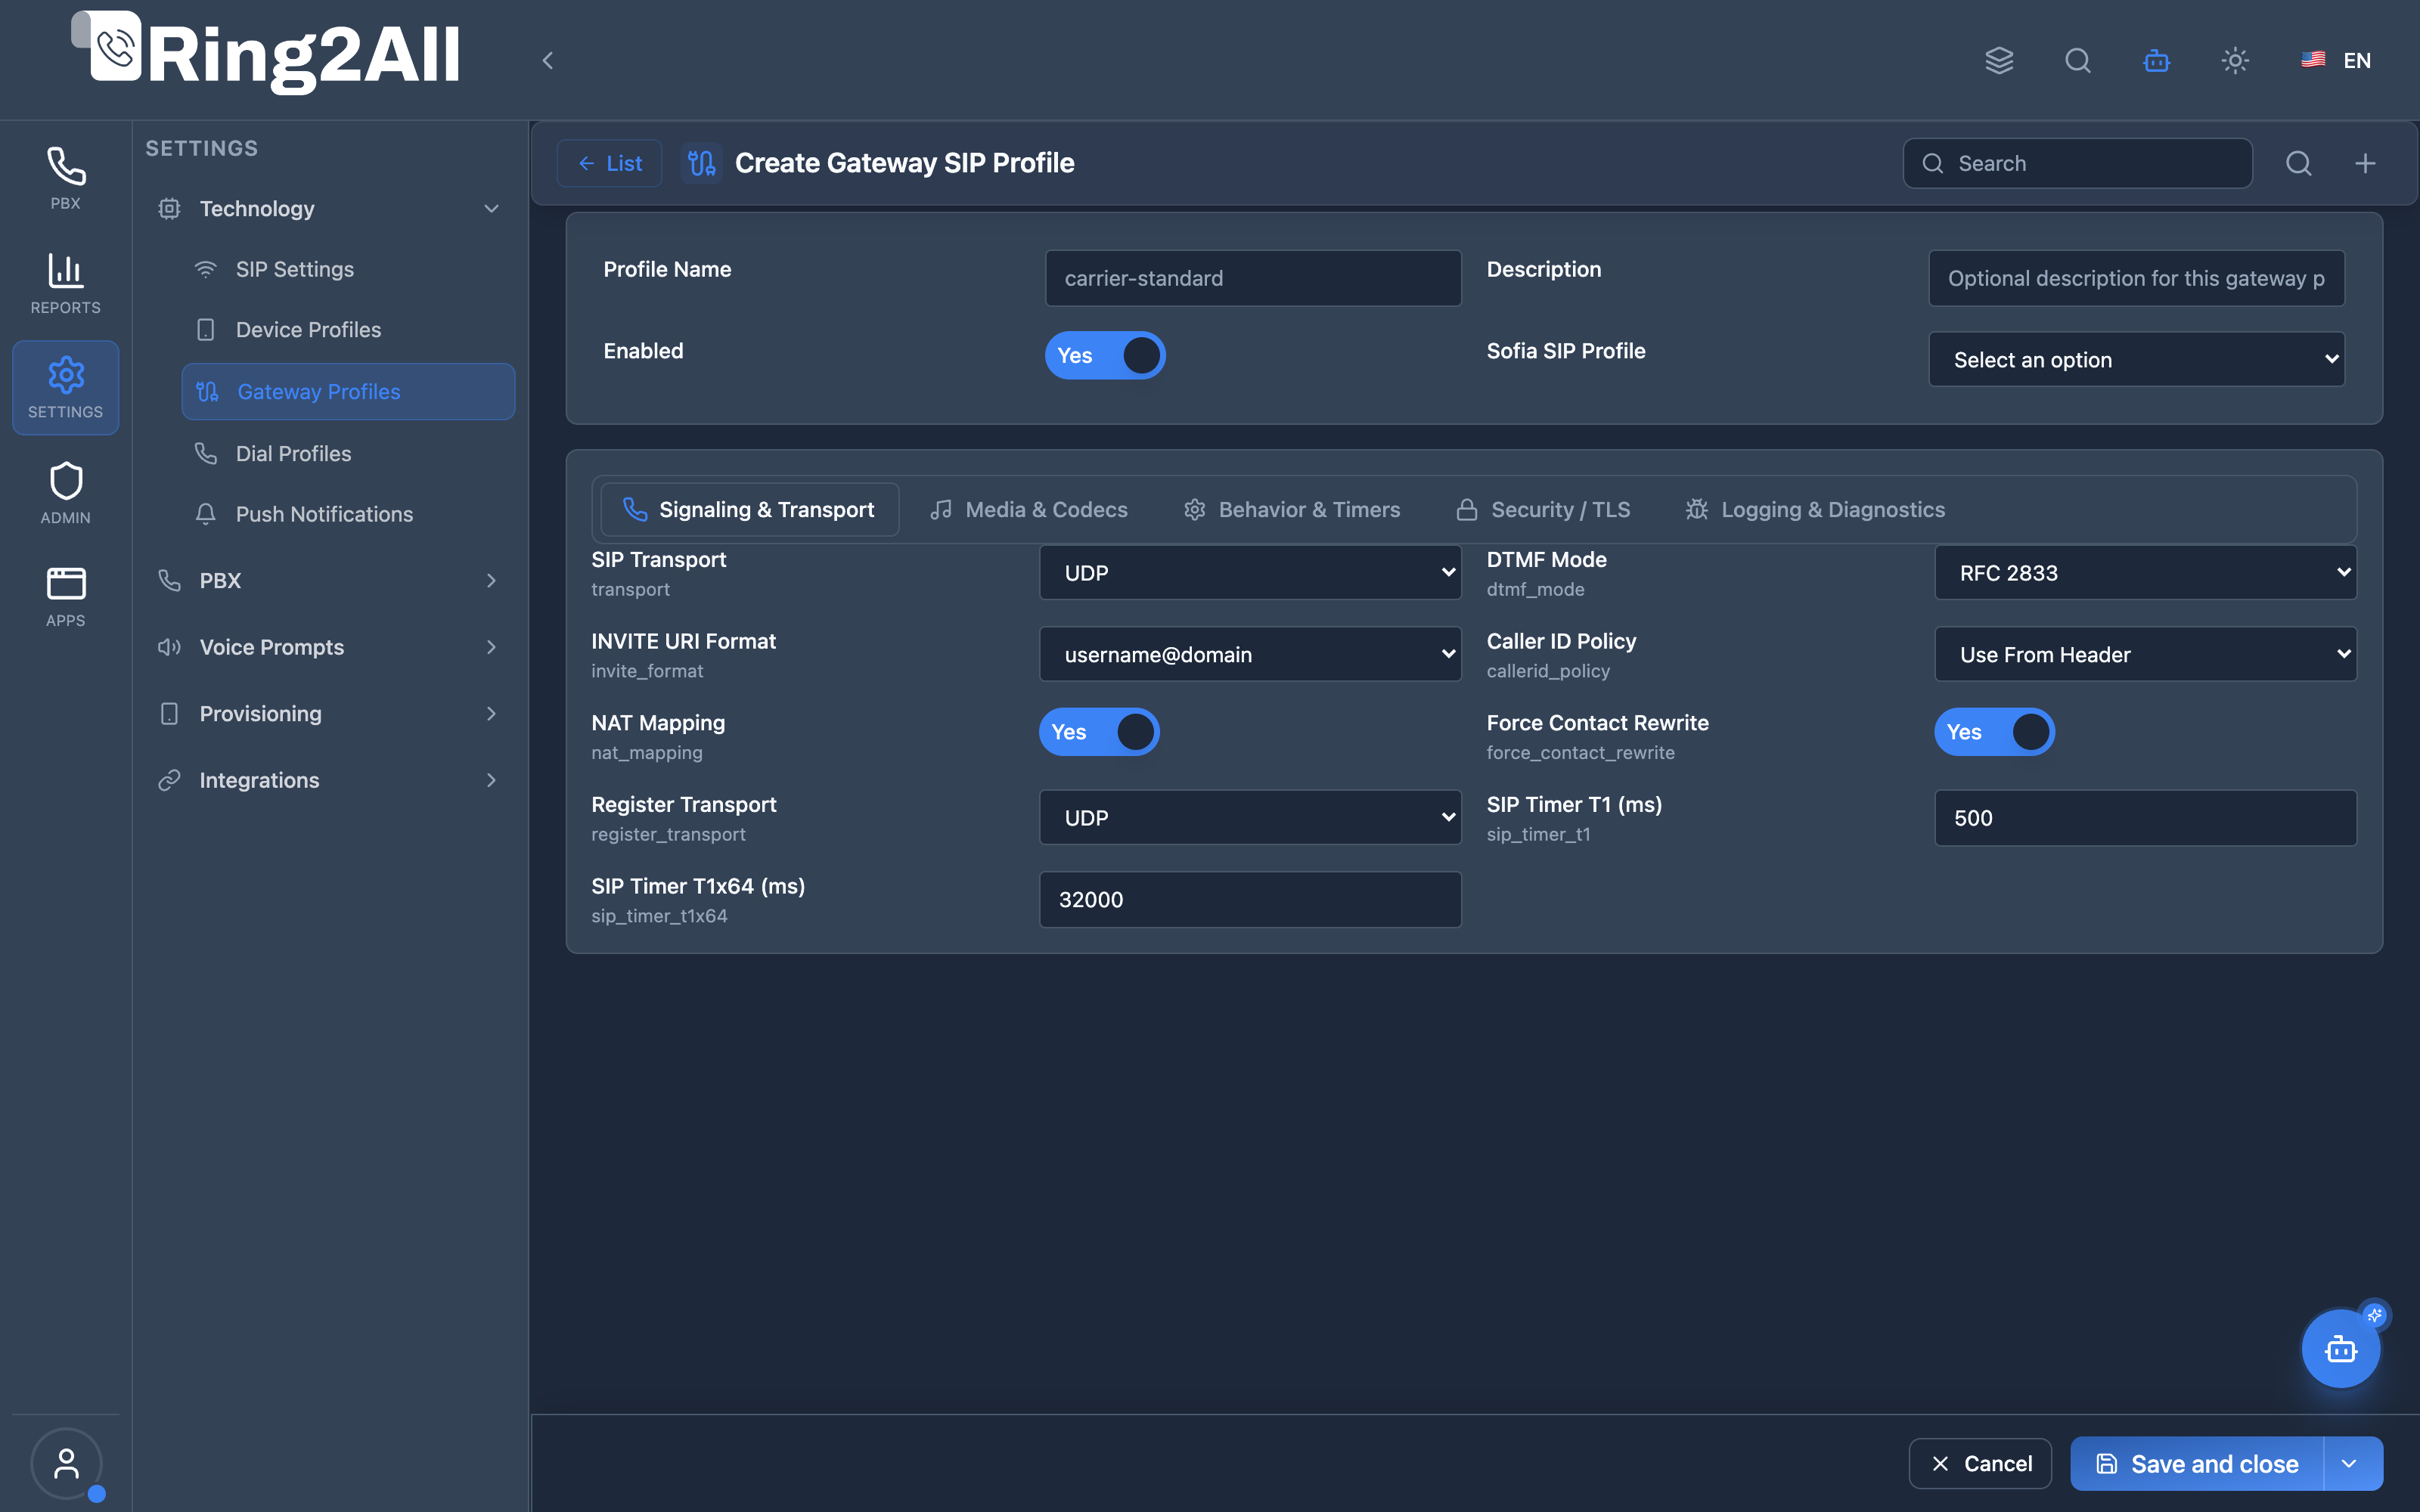
Task: Change language via EN flag selector
Action: click(x=2336, y=60)
